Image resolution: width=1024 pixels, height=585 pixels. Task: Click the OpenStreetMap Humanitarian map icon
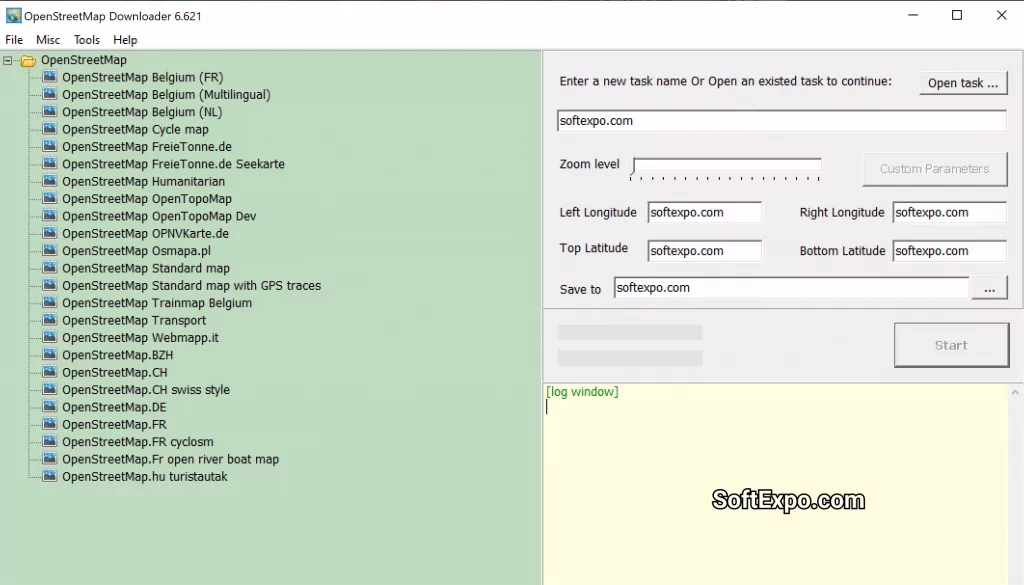(x=49, y=181)
